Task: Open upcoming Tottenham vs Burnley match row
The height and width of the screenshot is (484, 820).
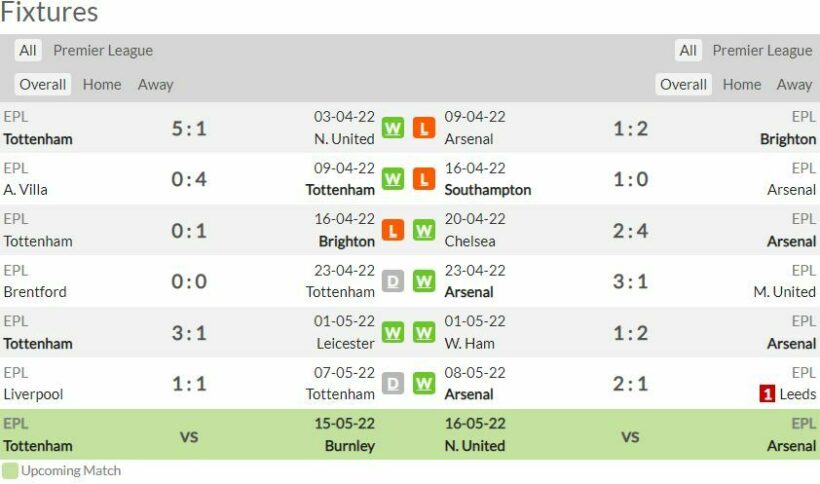Action: click(189, 435)
